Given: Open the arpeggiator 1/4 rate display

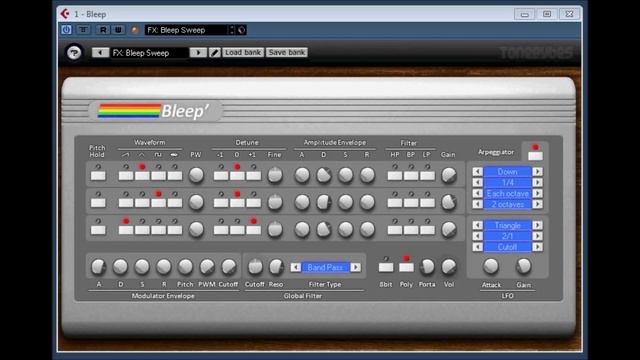Looking at the screenshot, I should 507,182.
